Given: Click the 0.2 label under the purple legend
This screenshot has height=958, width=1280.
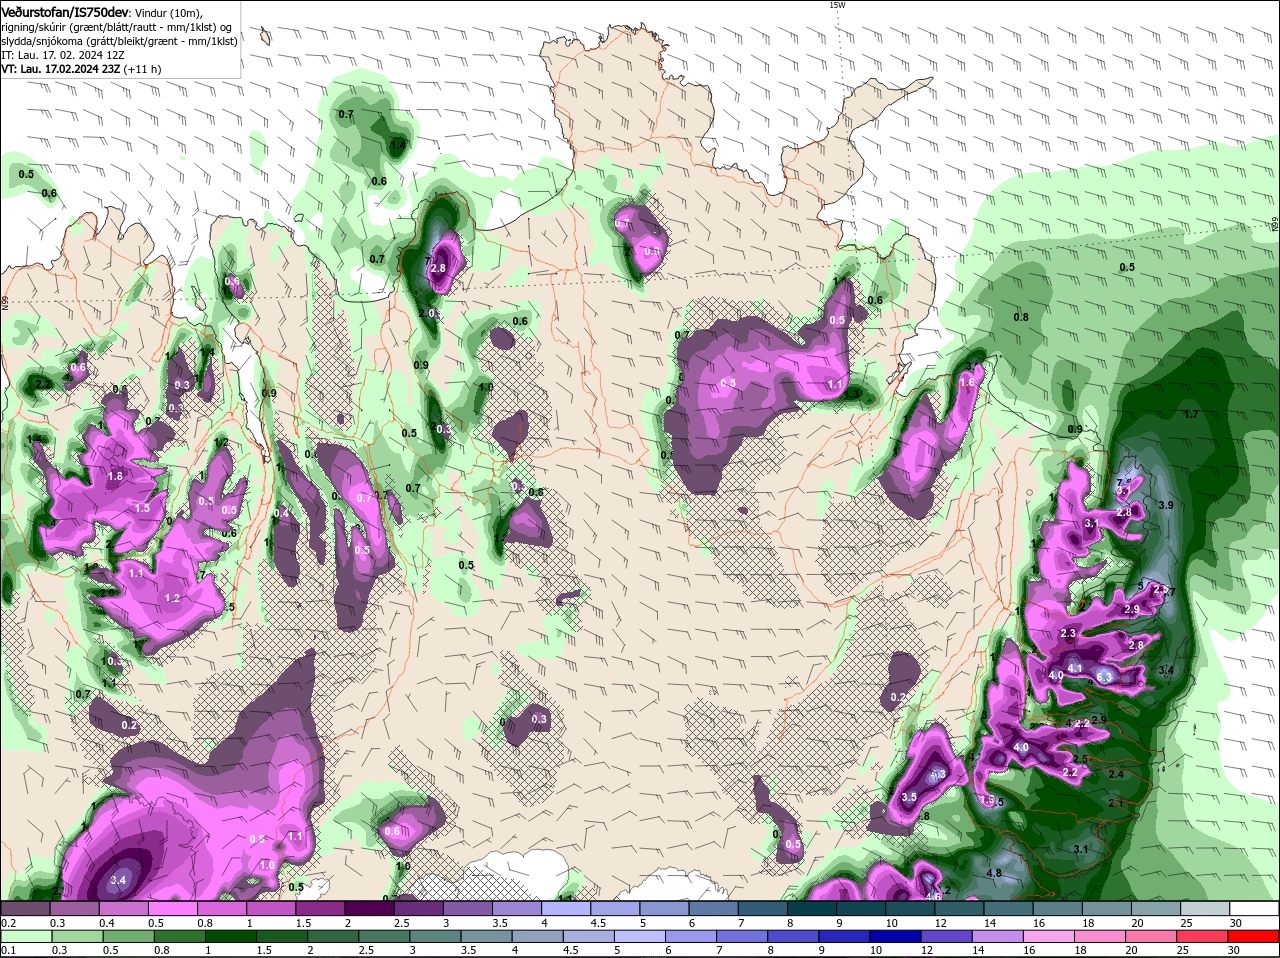Looking at the screenshot, I should click(8, 923).
